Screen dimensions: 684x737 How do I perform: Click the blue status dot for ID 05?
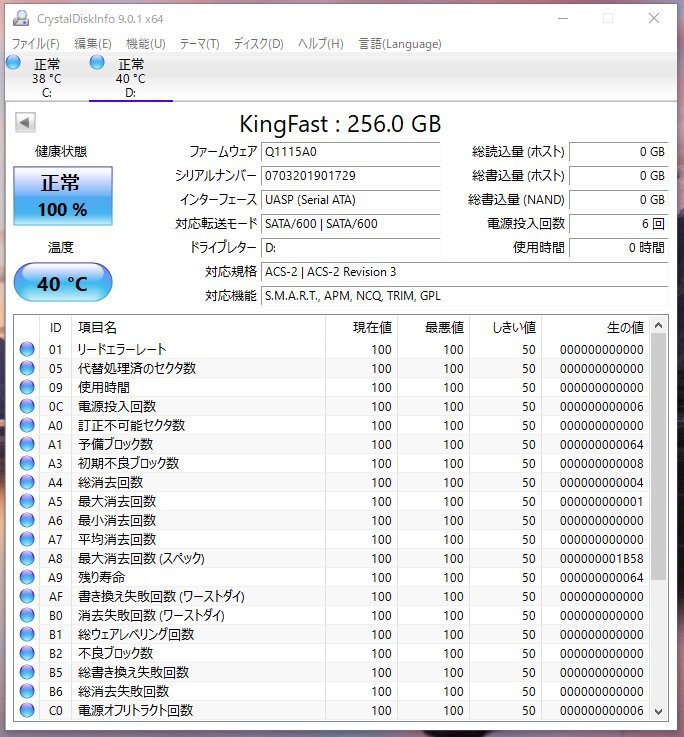pyautogui.click(x=27, y=368)
